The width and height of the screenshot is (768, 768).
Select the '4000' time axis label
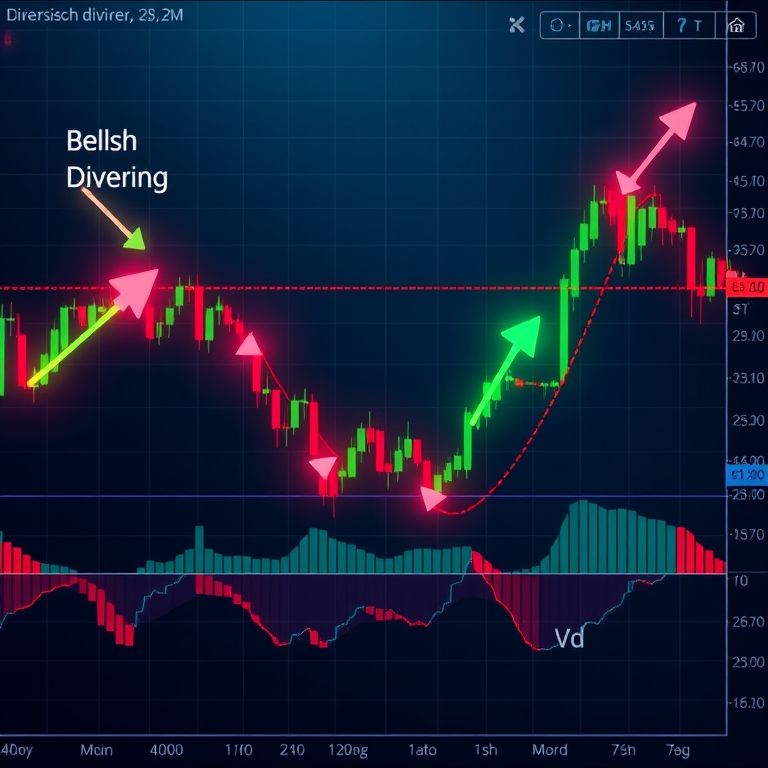(x=168, y=749)
